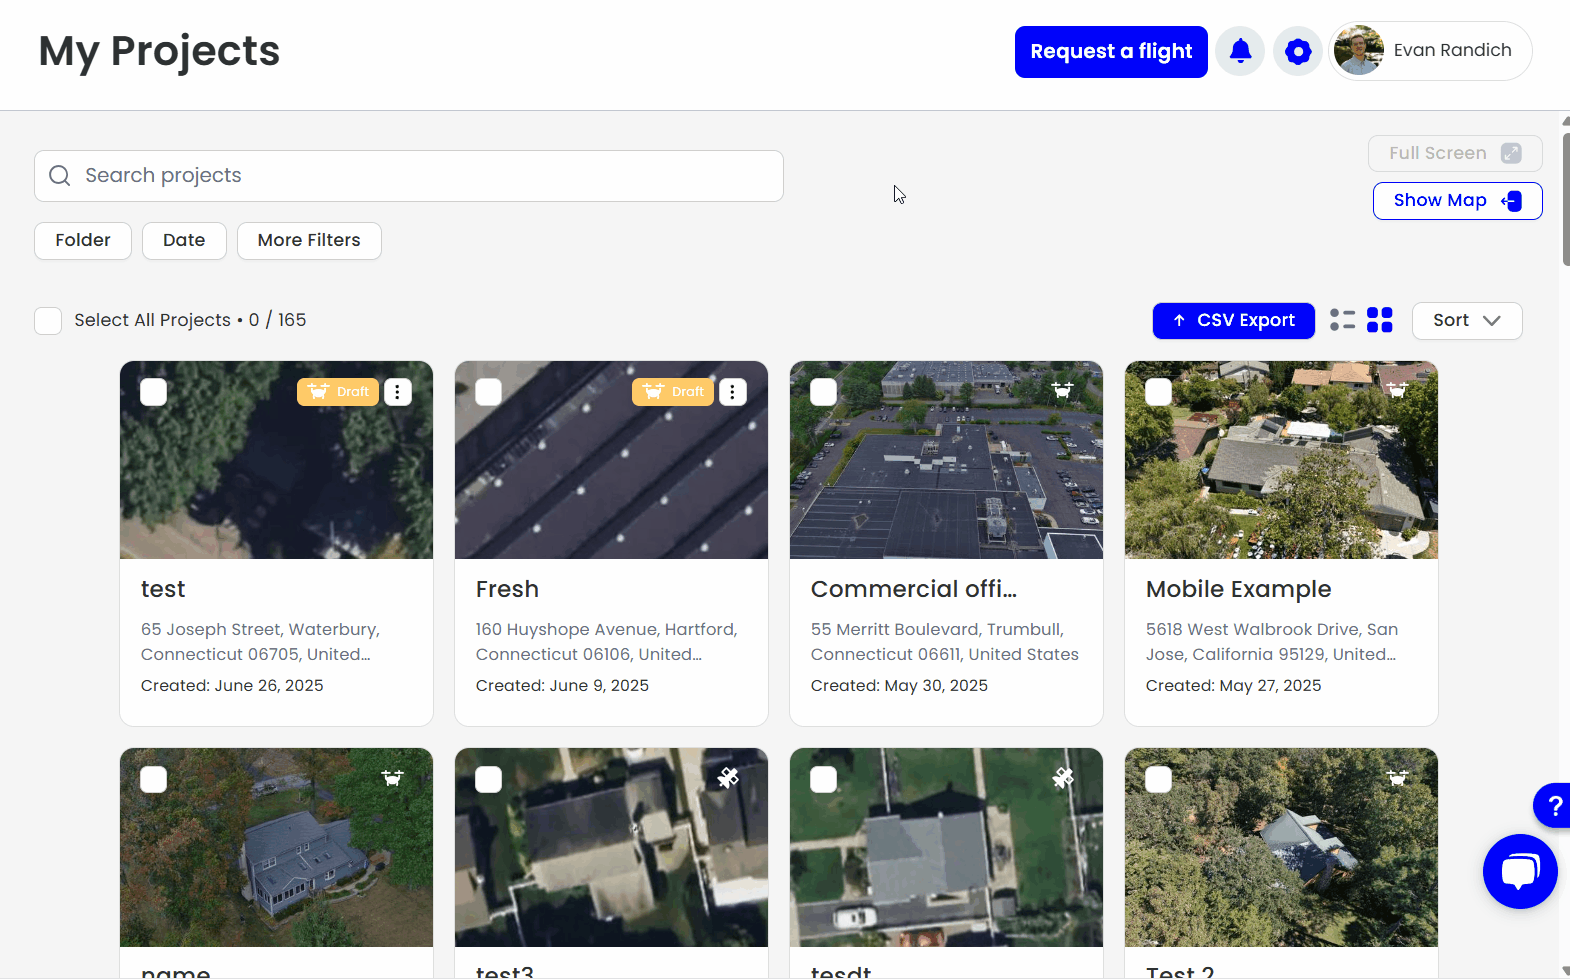Check the tesdt project checkbox
The image size is (1570, 979).
(824, 779)
